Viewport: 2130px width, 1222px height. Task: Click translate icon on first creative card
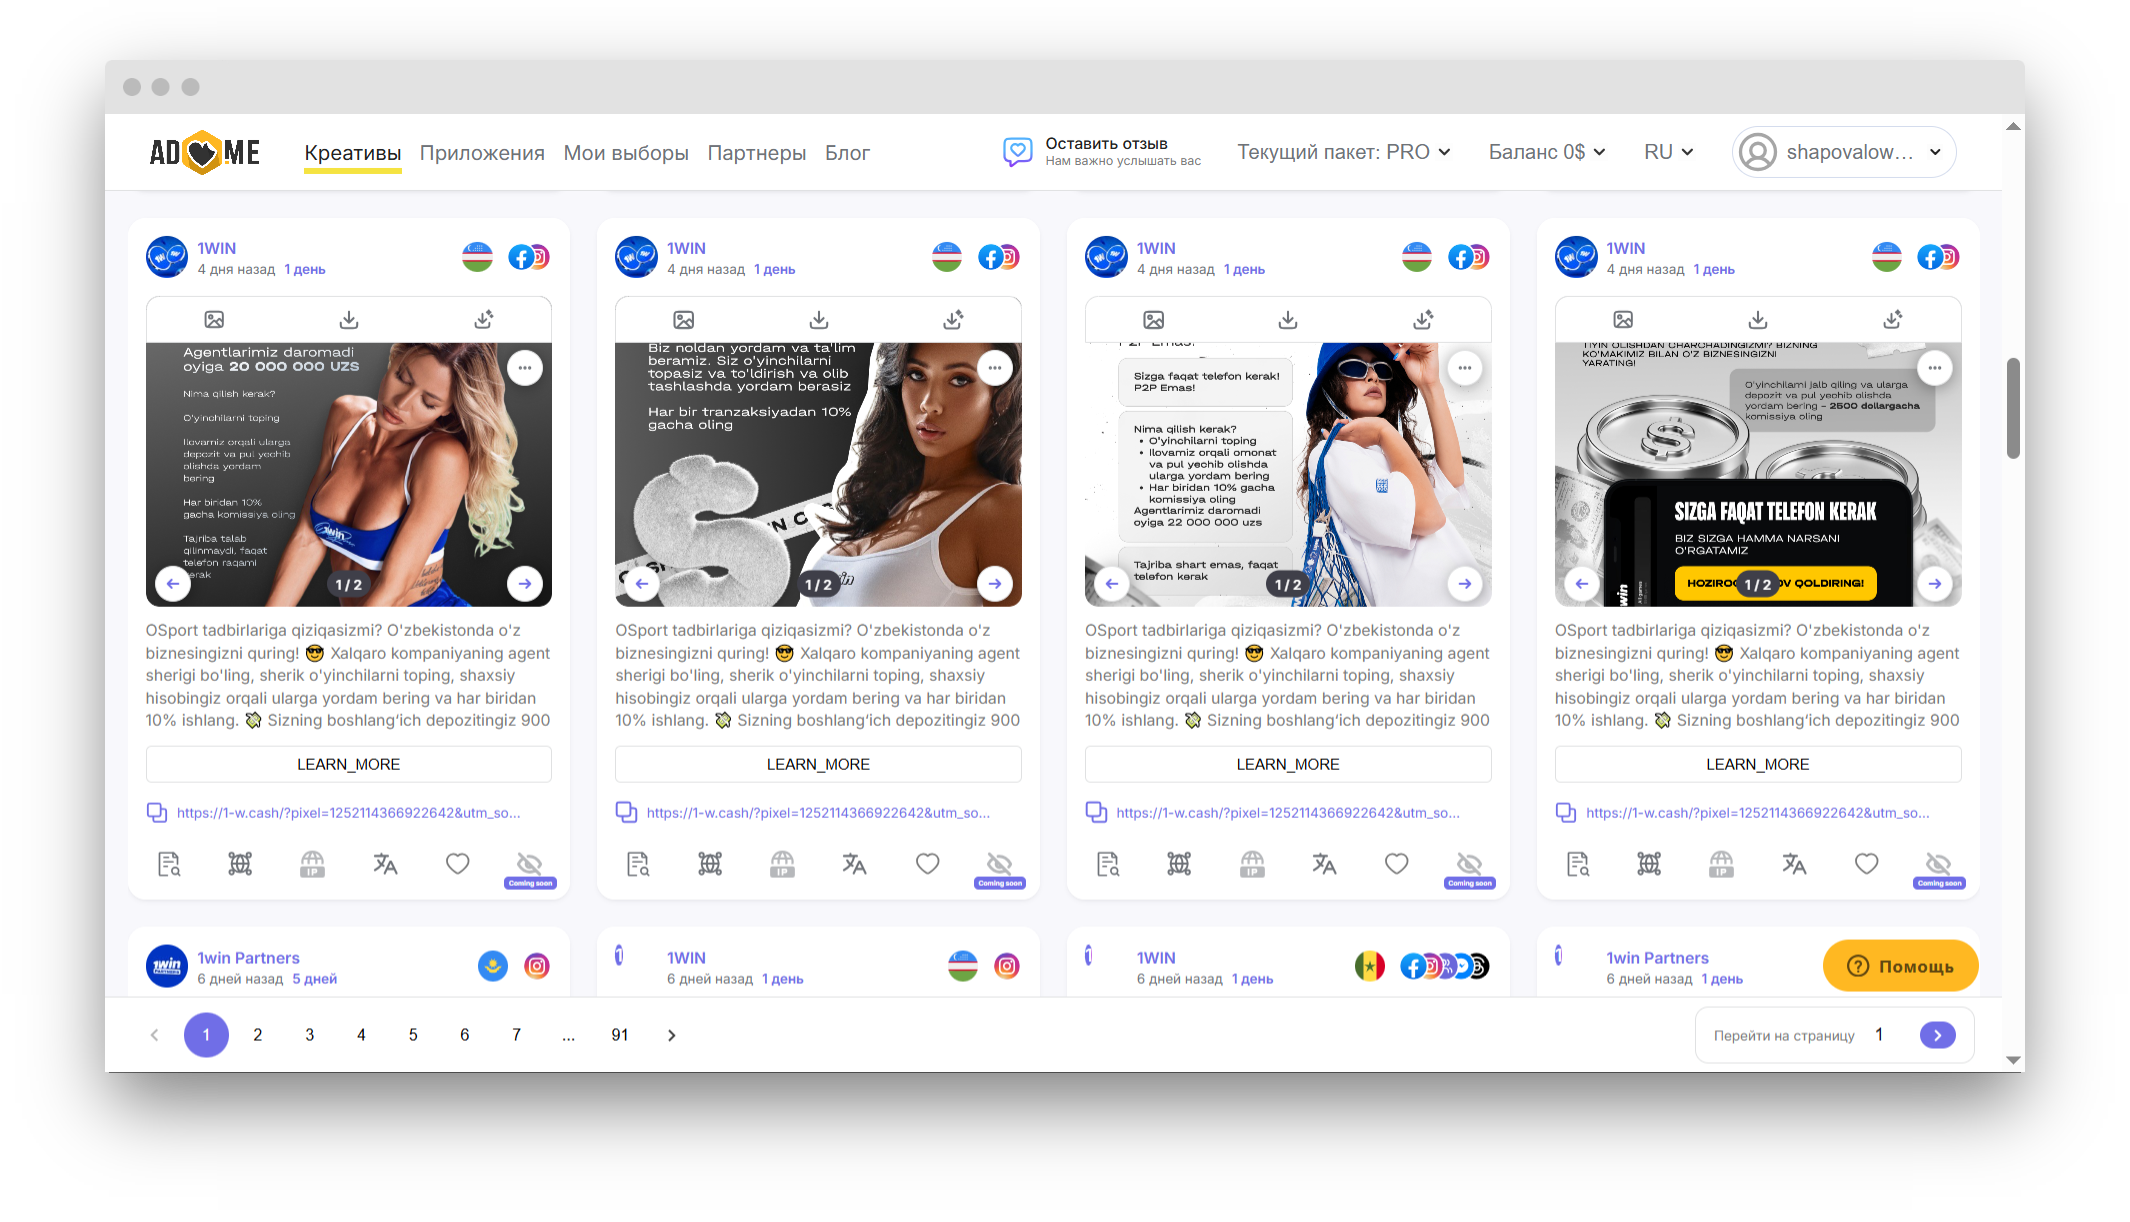tap(385, 864)
